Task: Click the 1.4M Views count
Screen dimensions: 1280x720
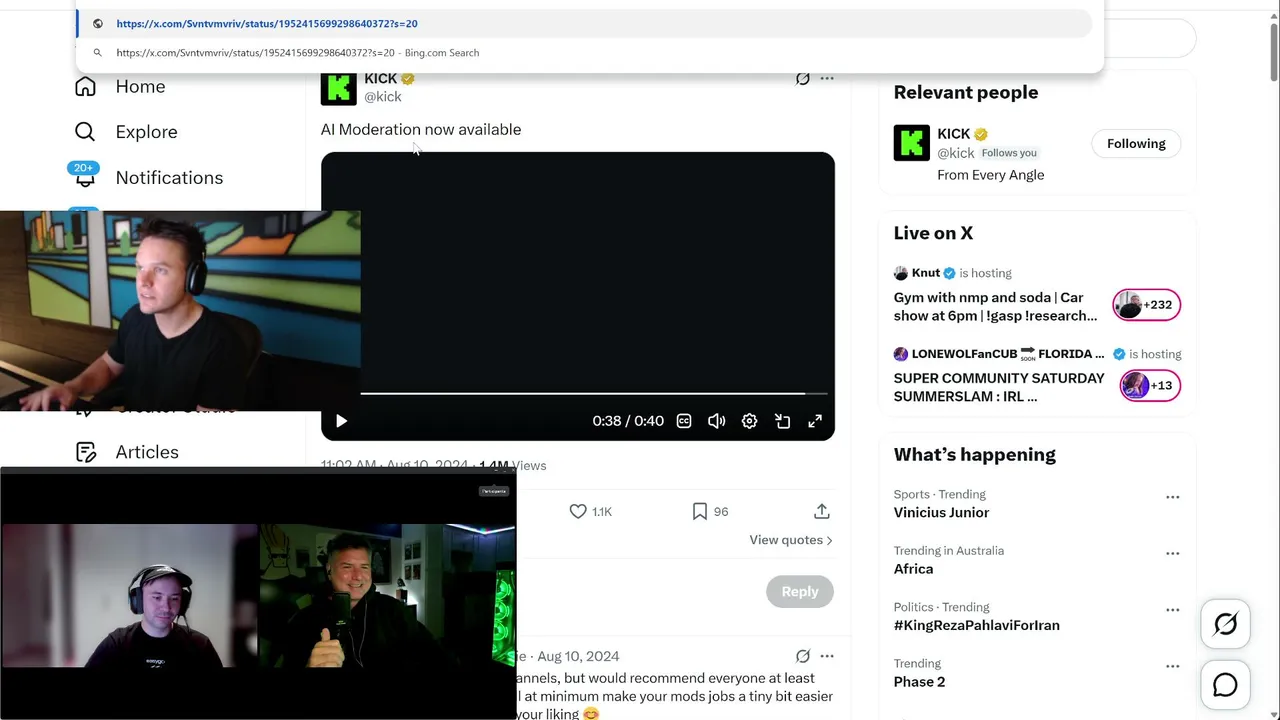Action: (x=512, y=465)
